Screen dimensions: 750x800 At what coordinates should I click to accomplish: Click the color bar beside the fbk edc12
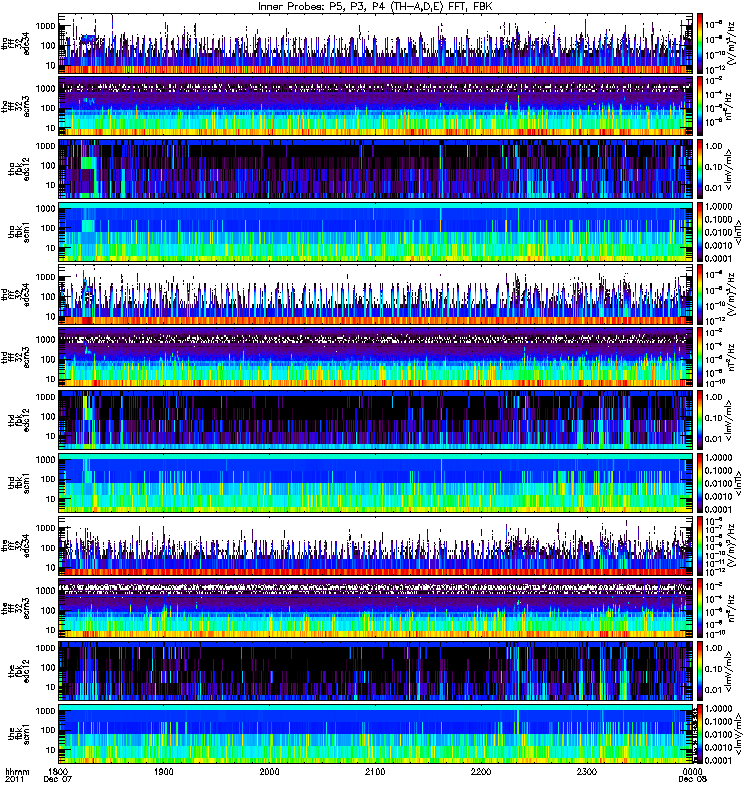[700, 671]
